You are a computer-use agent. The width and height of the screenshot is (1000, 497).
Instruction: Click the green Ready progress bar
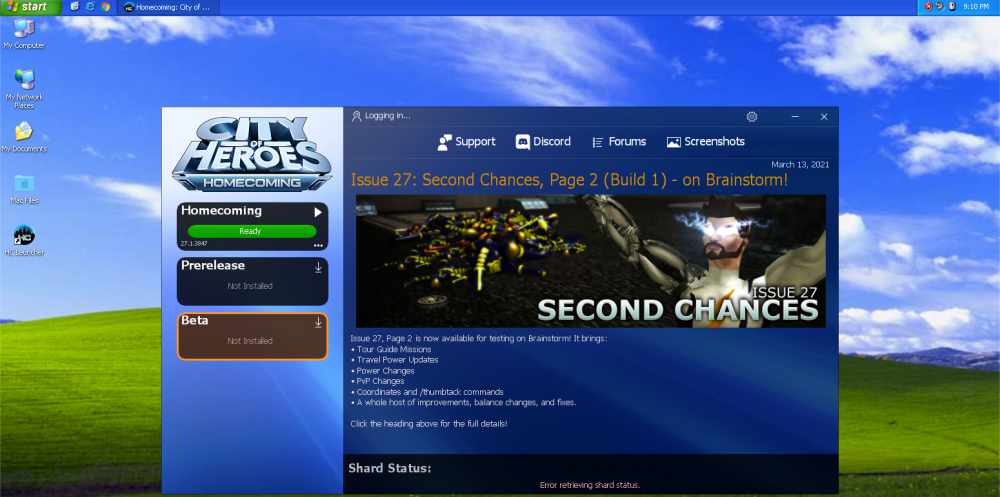(252, 231)
